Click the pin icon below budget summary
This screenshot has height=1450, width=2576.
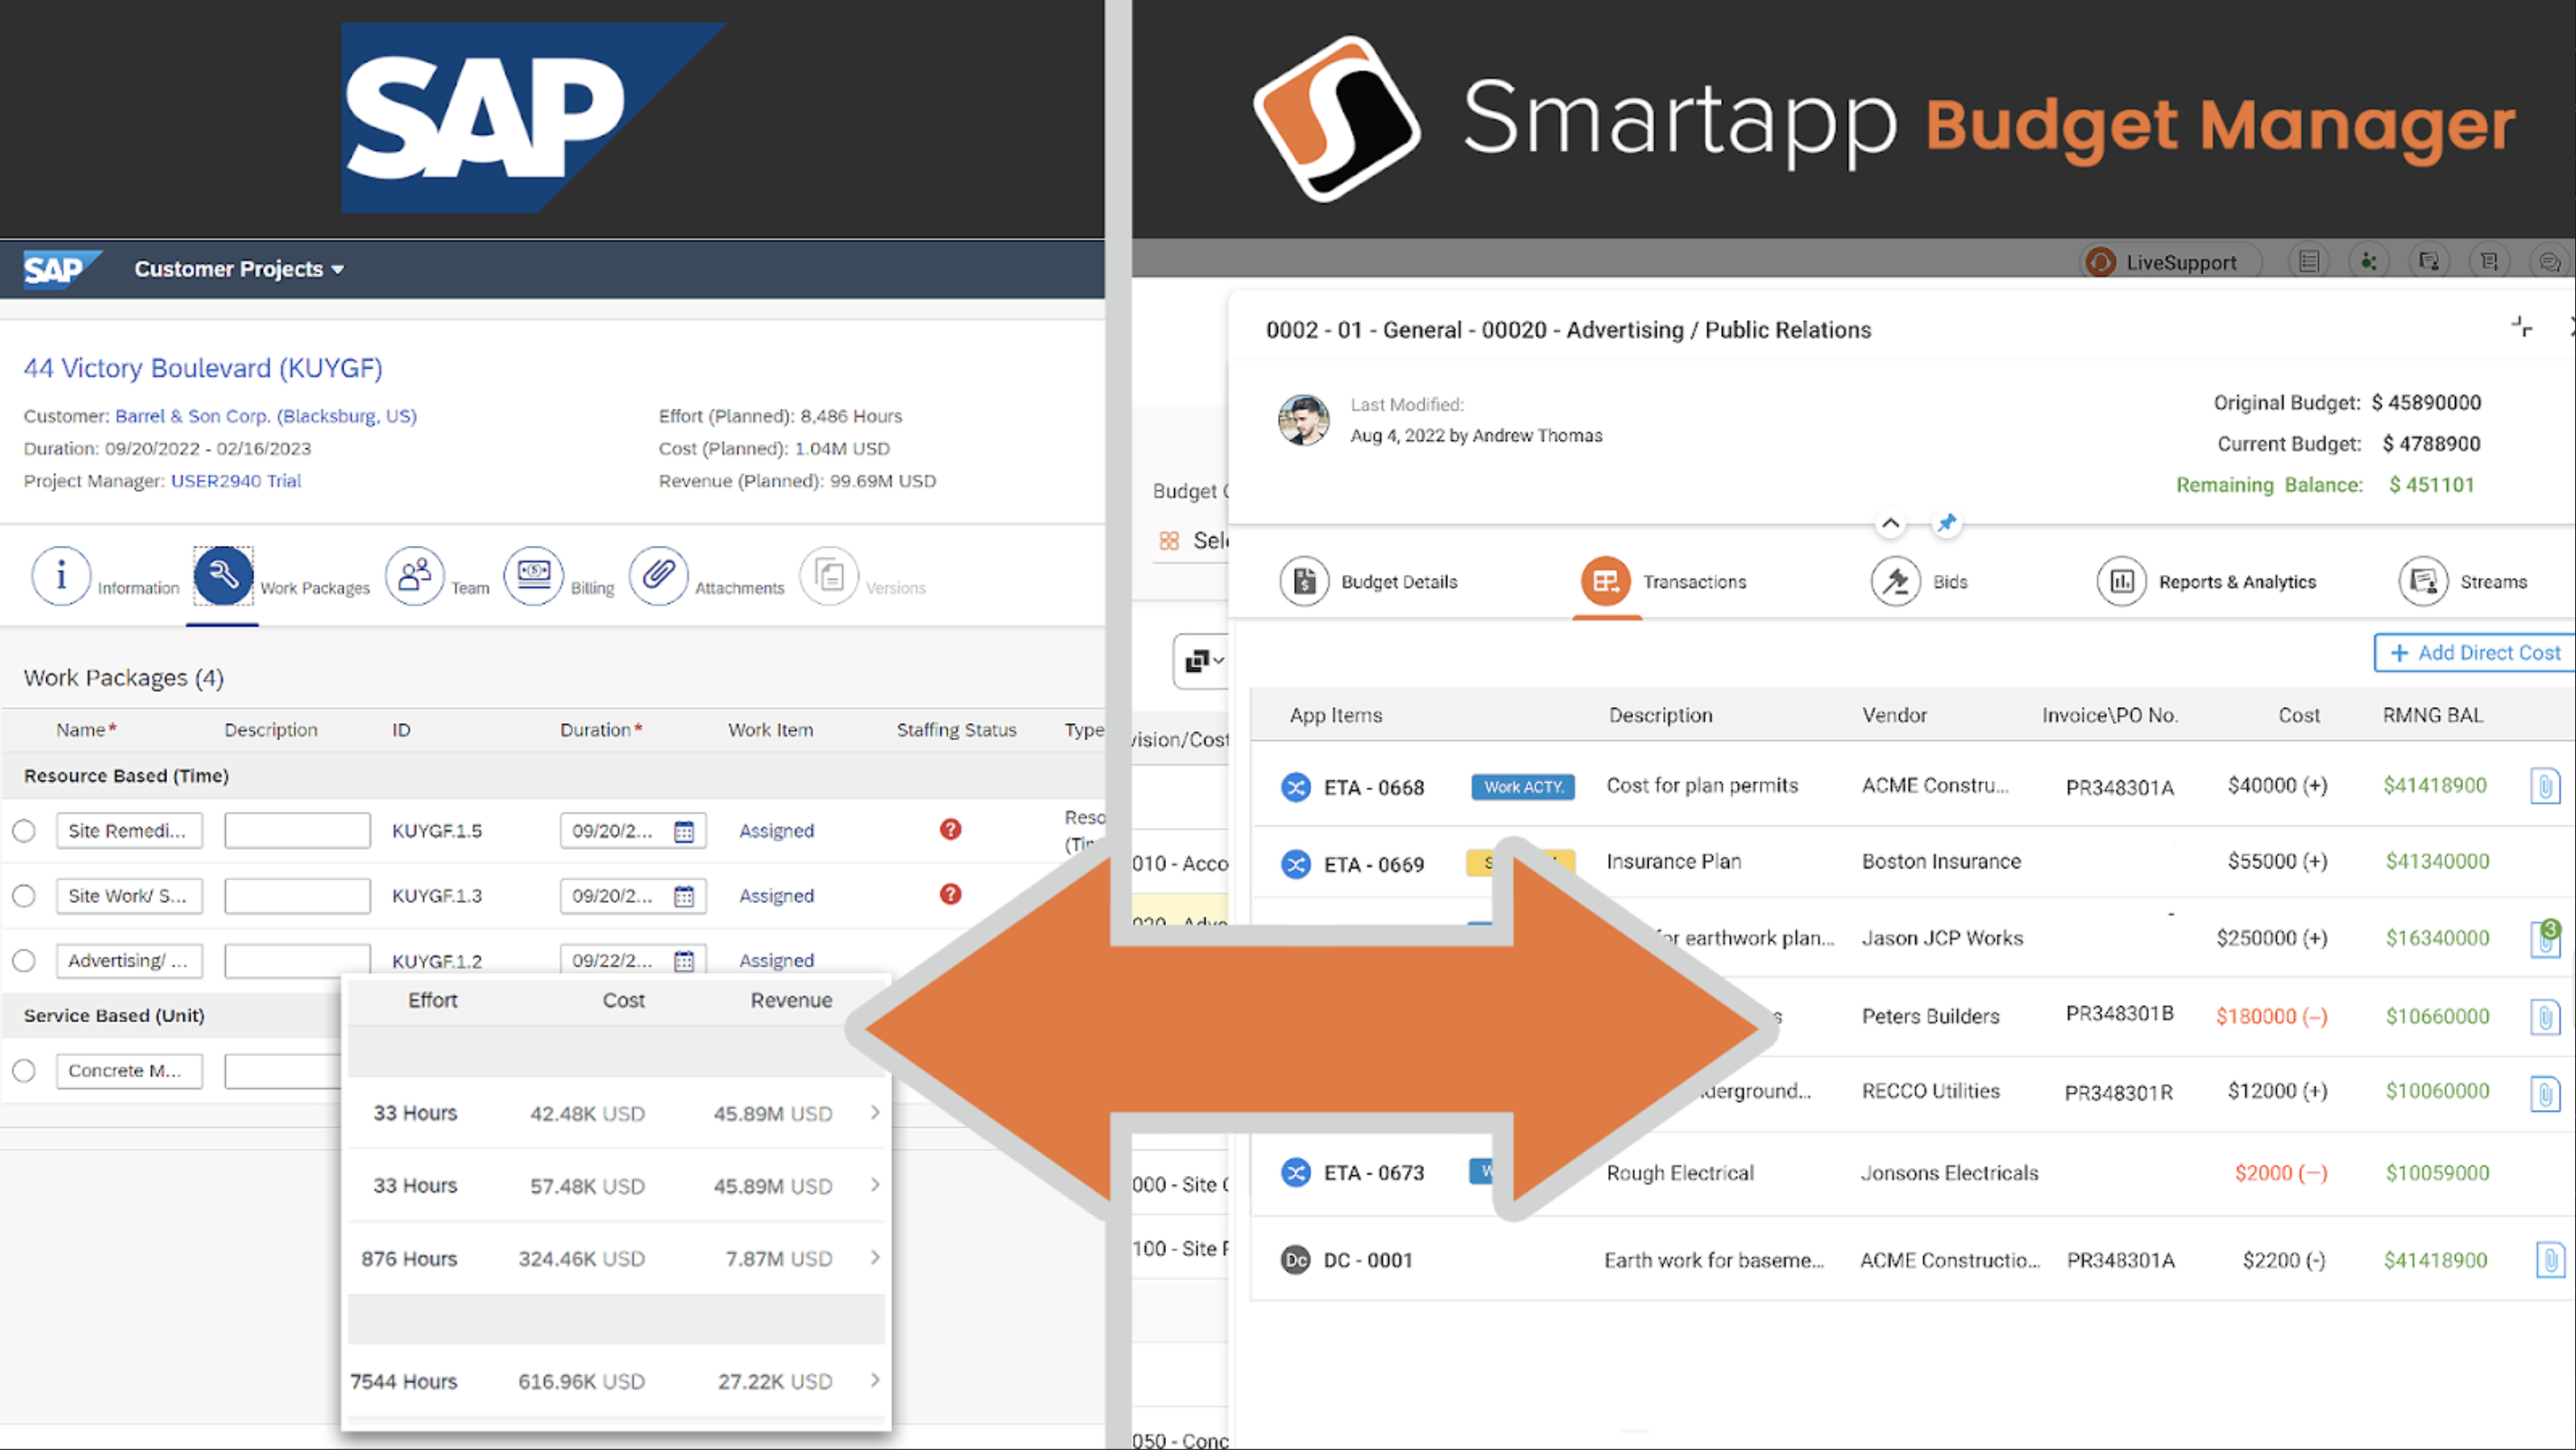coord(1946,523)
